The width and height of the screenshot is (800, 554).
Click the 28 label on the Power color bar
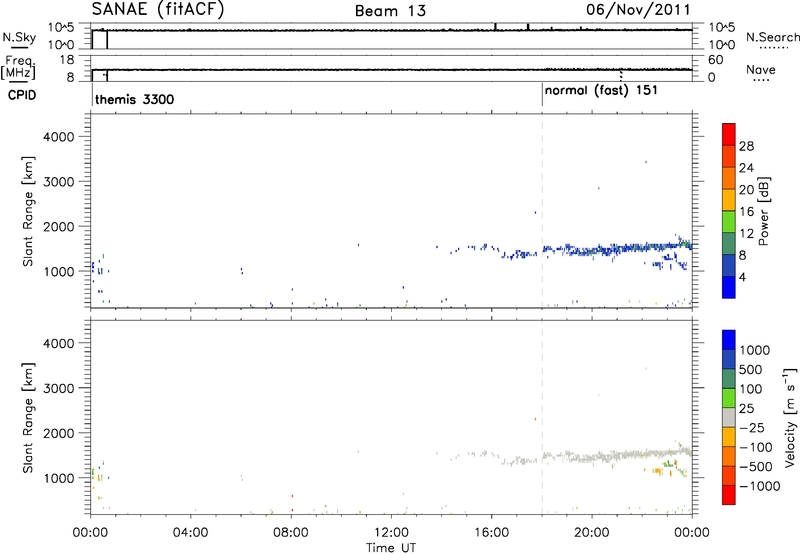point(746,146)
